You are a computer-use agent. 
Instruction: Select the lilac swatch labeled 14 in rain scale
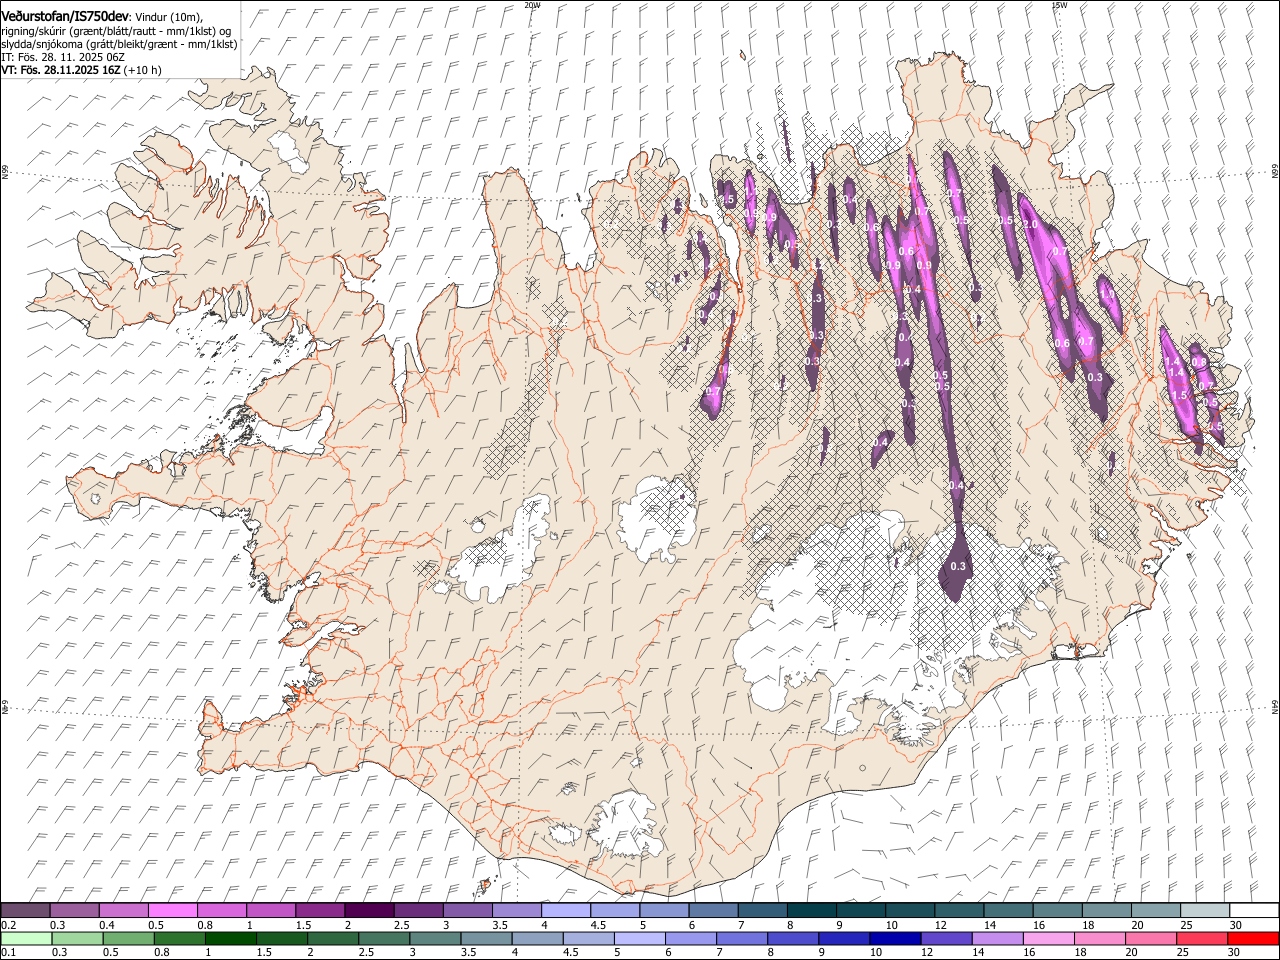click(x=996, y=939)
